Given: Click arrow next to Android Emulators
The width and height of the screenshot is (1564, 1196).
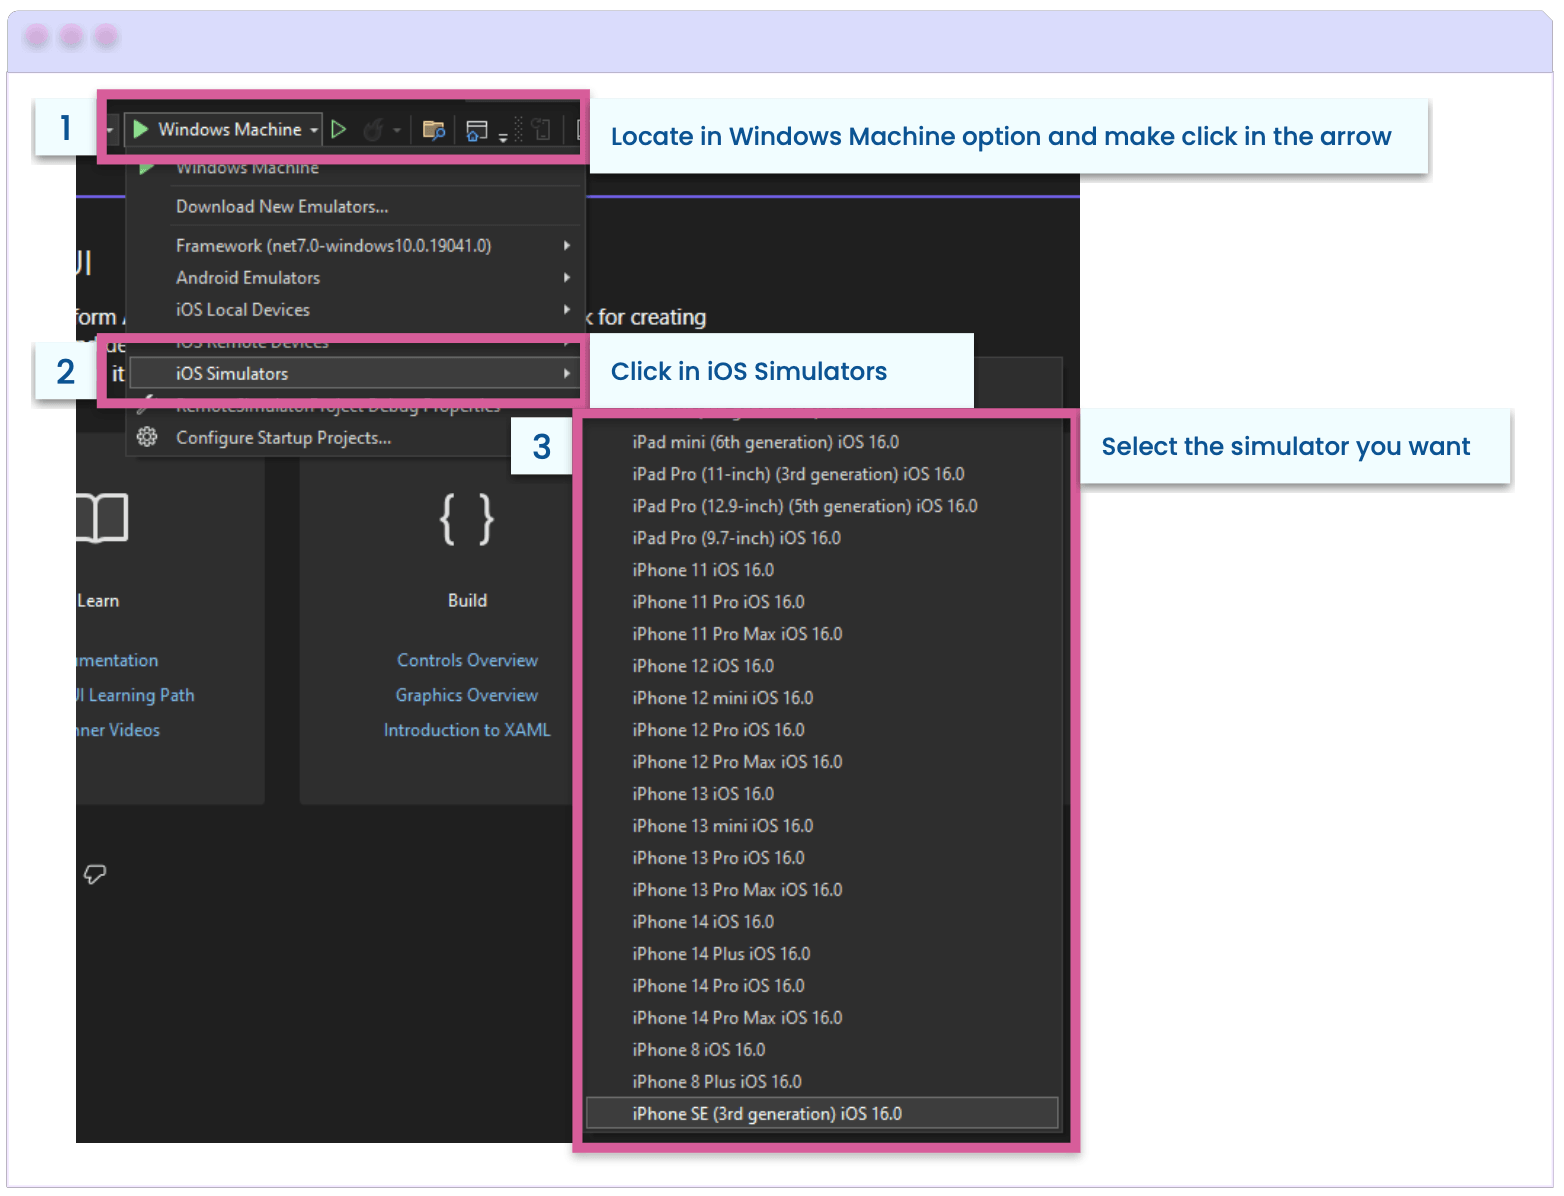Looking at the screenshot, I should click(x=567, y=278).
